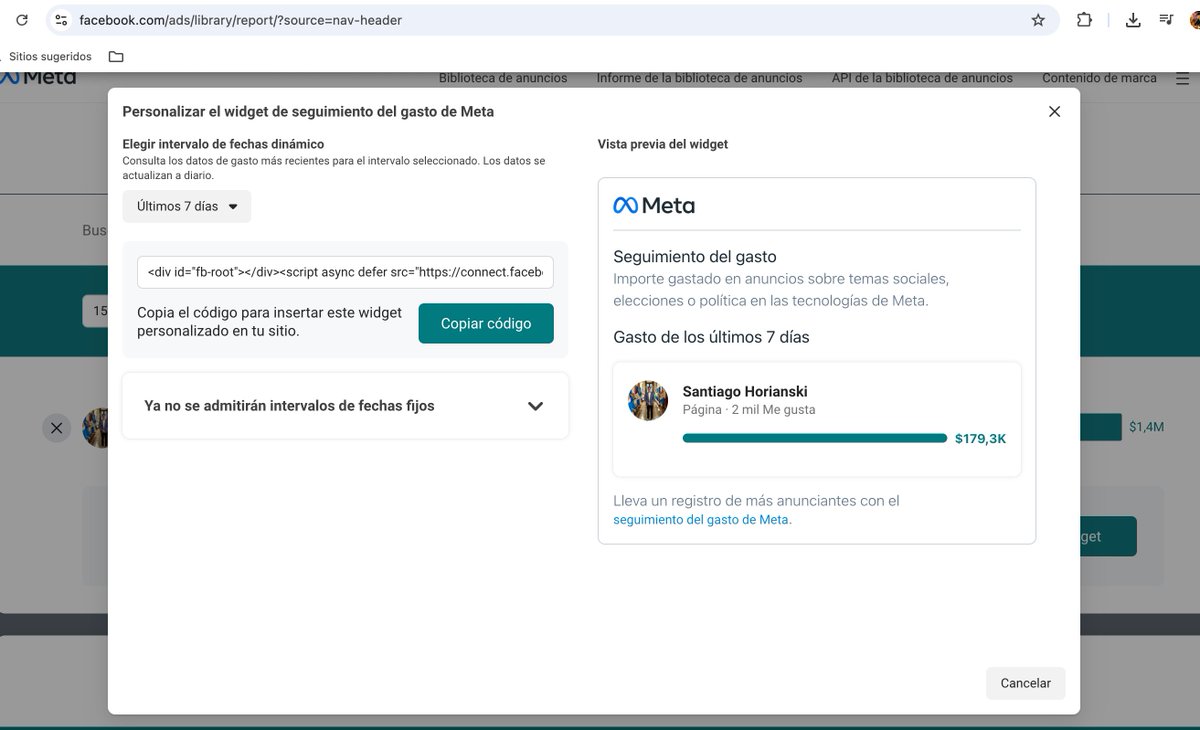Open the media control icon in the browser toolbar
The image size is (1200, 730).
coord(1166,20)
